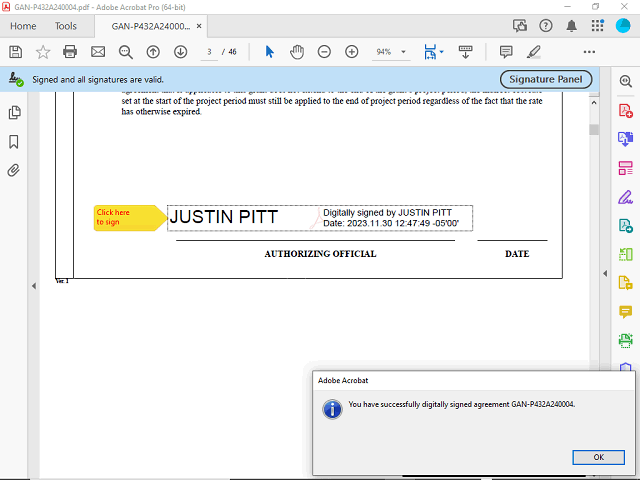Expand more tools ellipsis menu

pyautogui.click(x=590, y=51)
